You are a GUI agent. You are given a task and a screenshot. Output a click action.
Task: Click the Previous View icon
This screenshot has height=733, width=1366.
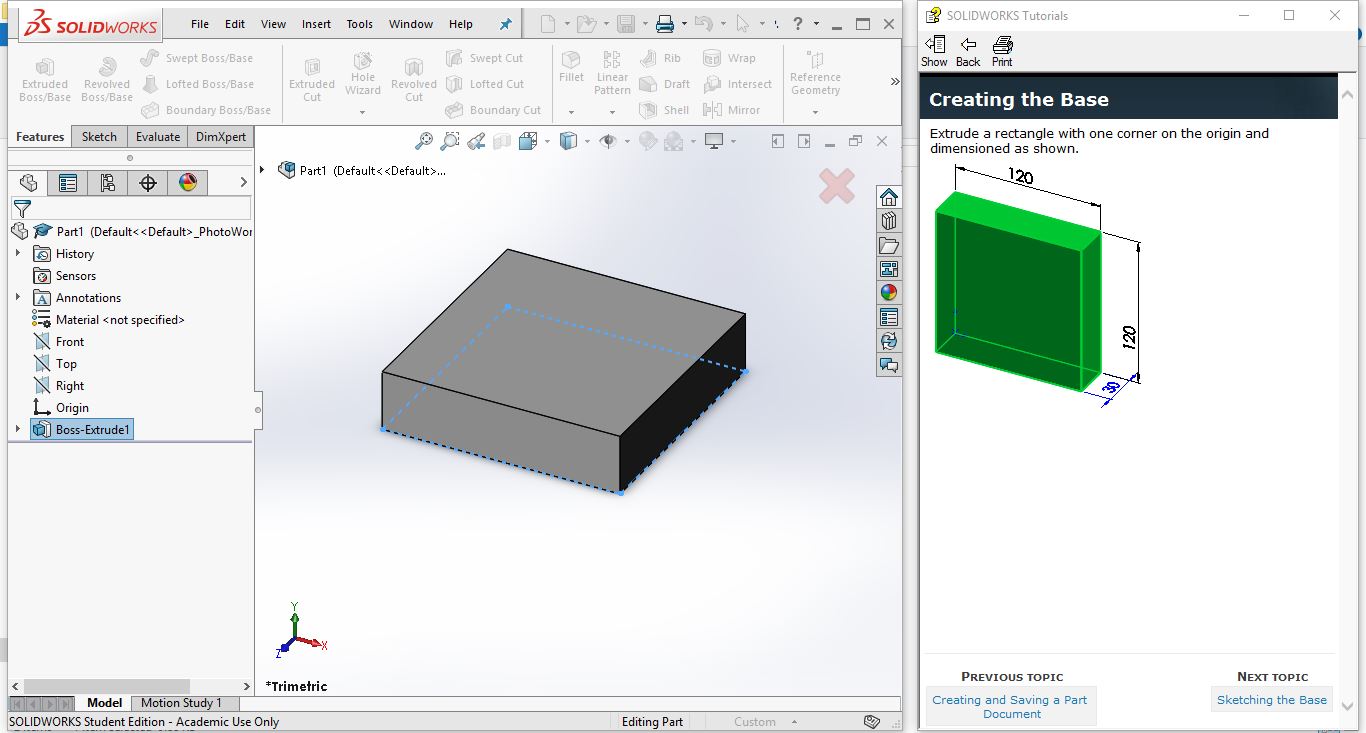477,141
